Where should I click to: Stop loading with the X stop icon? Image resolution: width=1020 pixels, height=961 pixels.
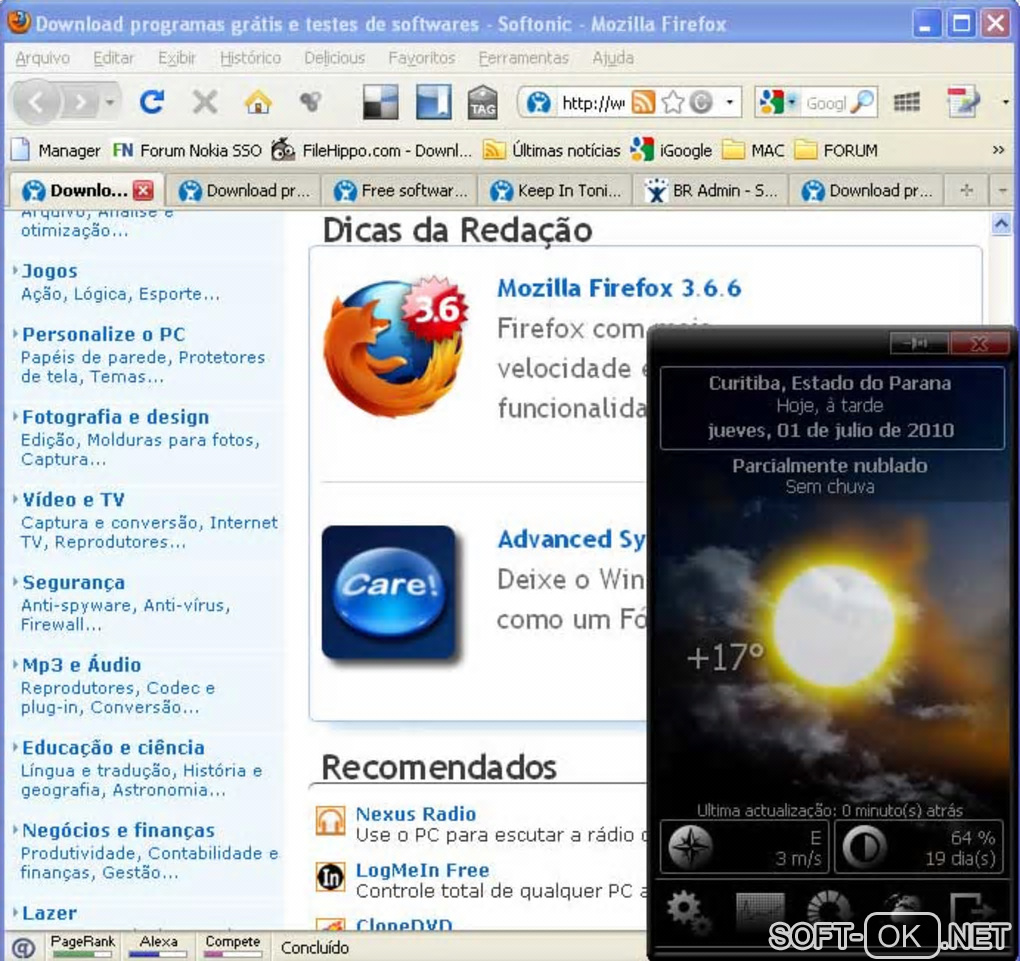coord(205,102)
